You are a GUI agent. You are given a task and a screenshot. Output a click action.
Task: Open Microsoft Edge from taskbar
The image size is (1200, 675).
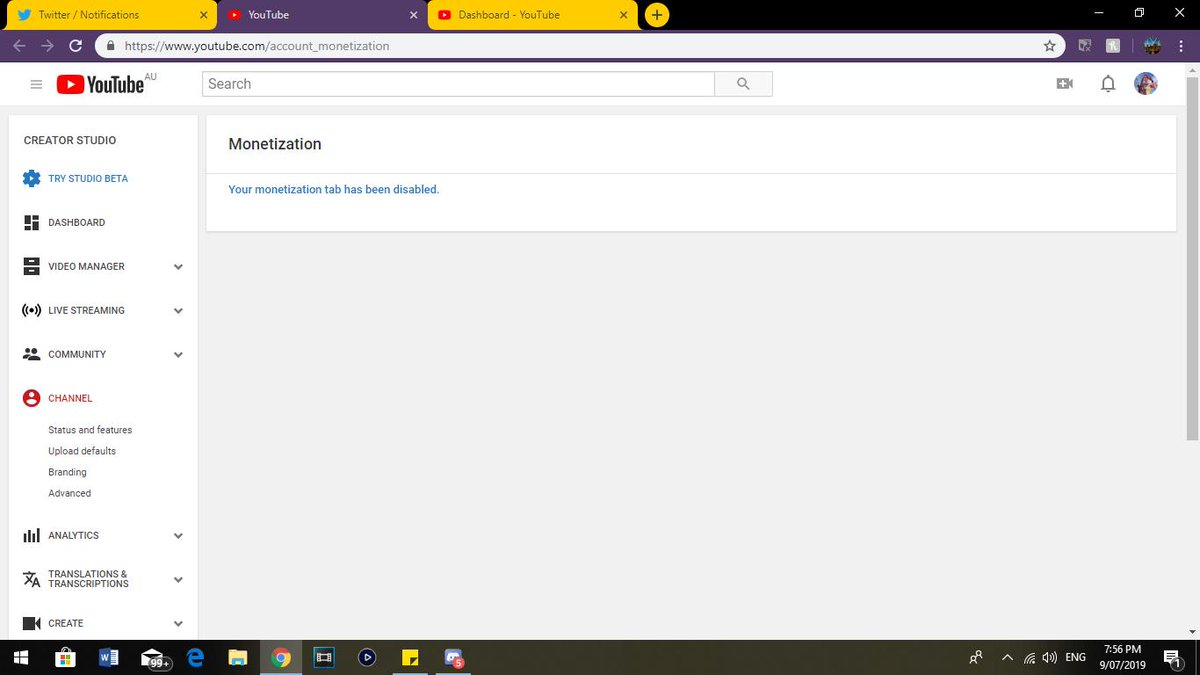pos(195,657)
